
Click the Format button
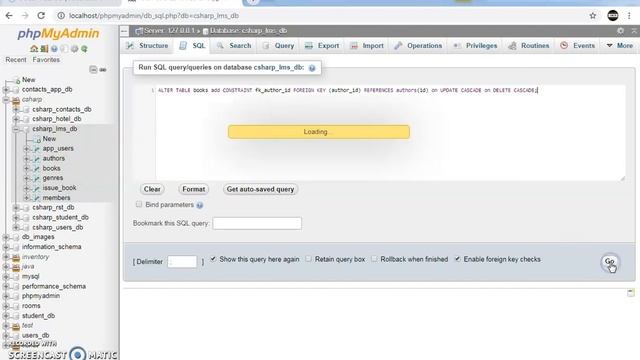pyautogui.click(x=193, y=189)
